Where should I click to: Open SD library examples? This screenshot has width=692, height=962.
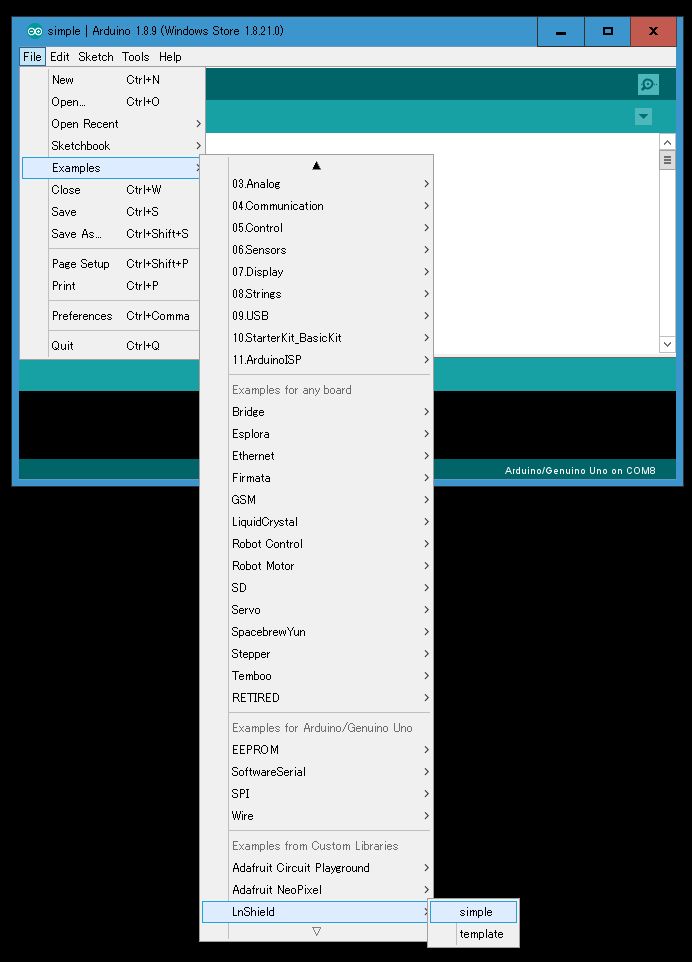point(317,588)
